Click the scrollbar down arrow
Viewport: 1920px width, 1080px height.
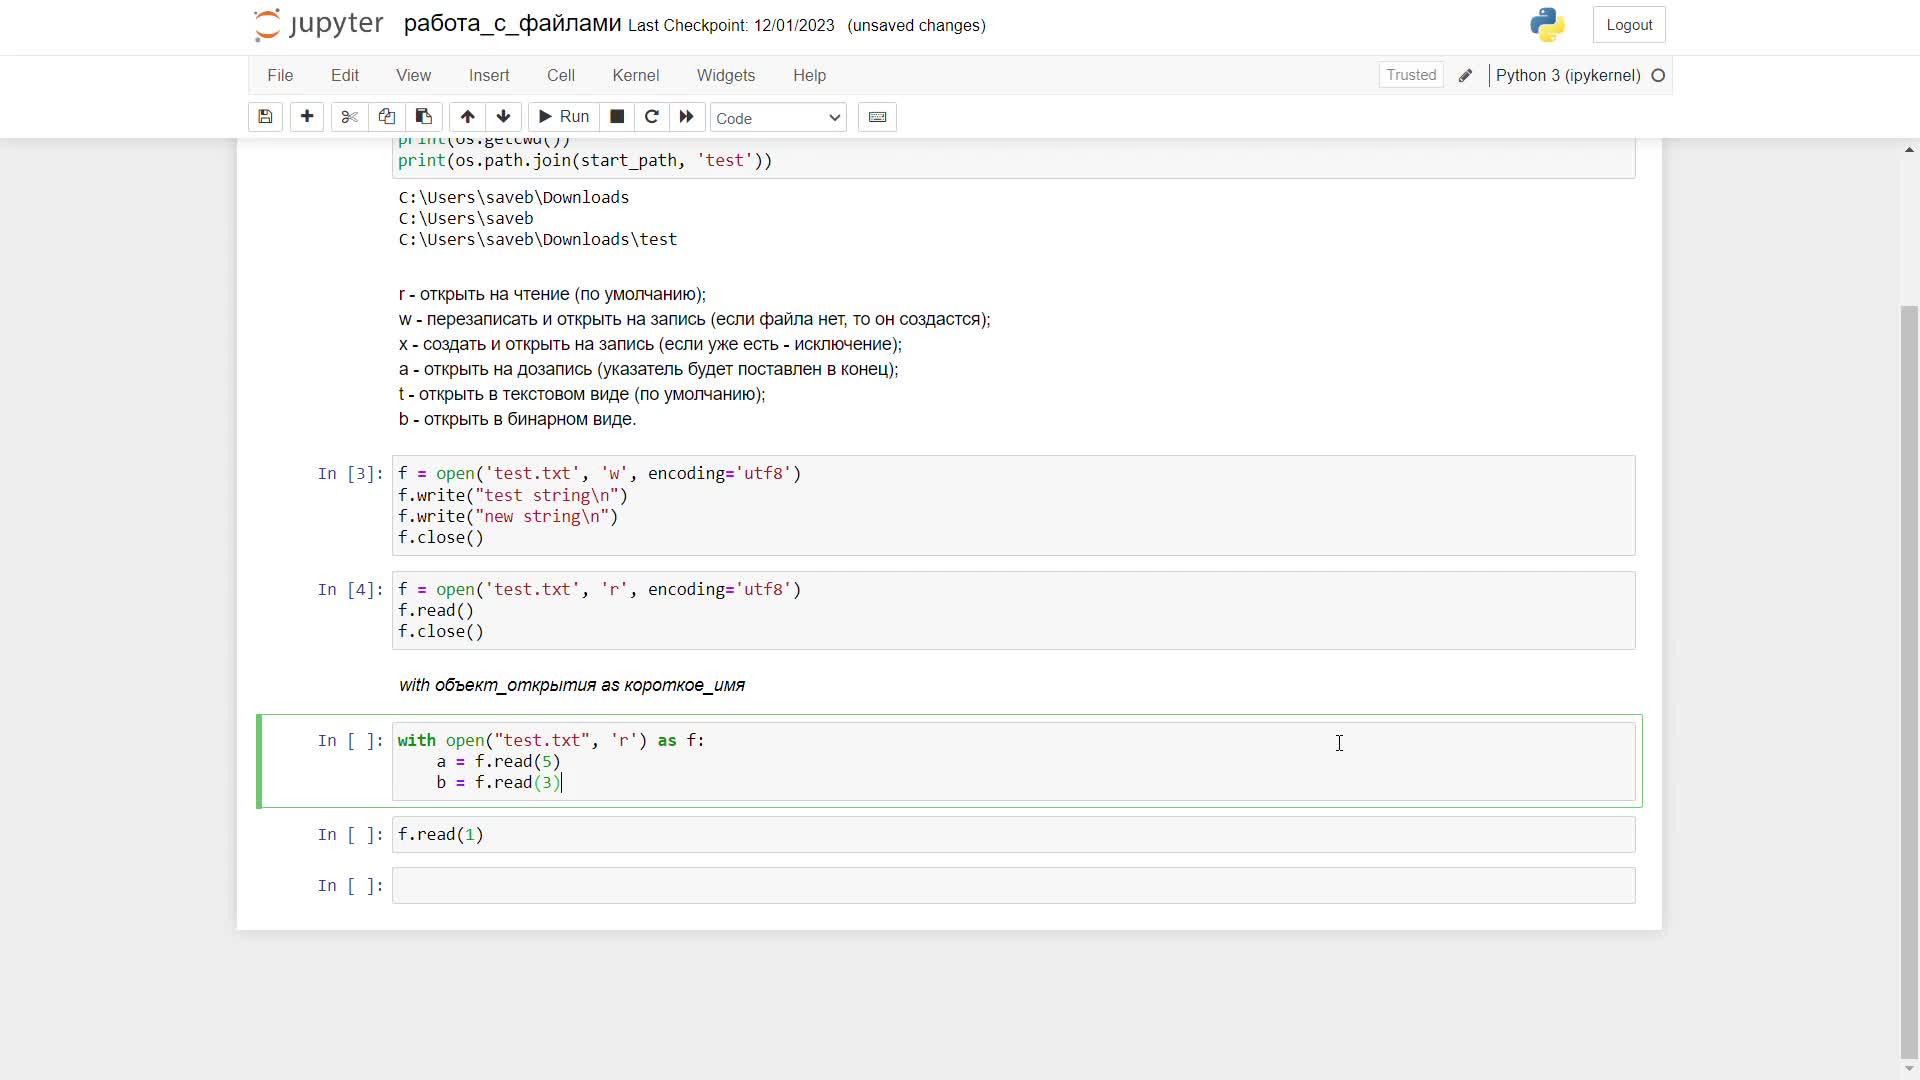1909,1069
